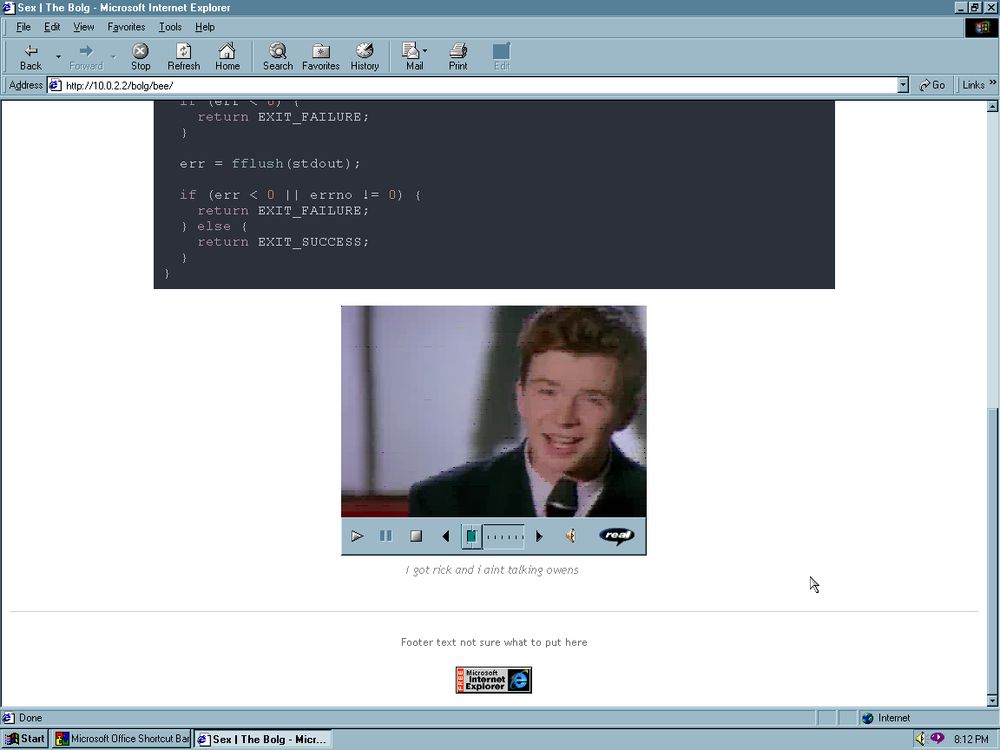Open the View menu
Image resolution: width=1000 pixels, height=750 pixels.
click(84, 27)
